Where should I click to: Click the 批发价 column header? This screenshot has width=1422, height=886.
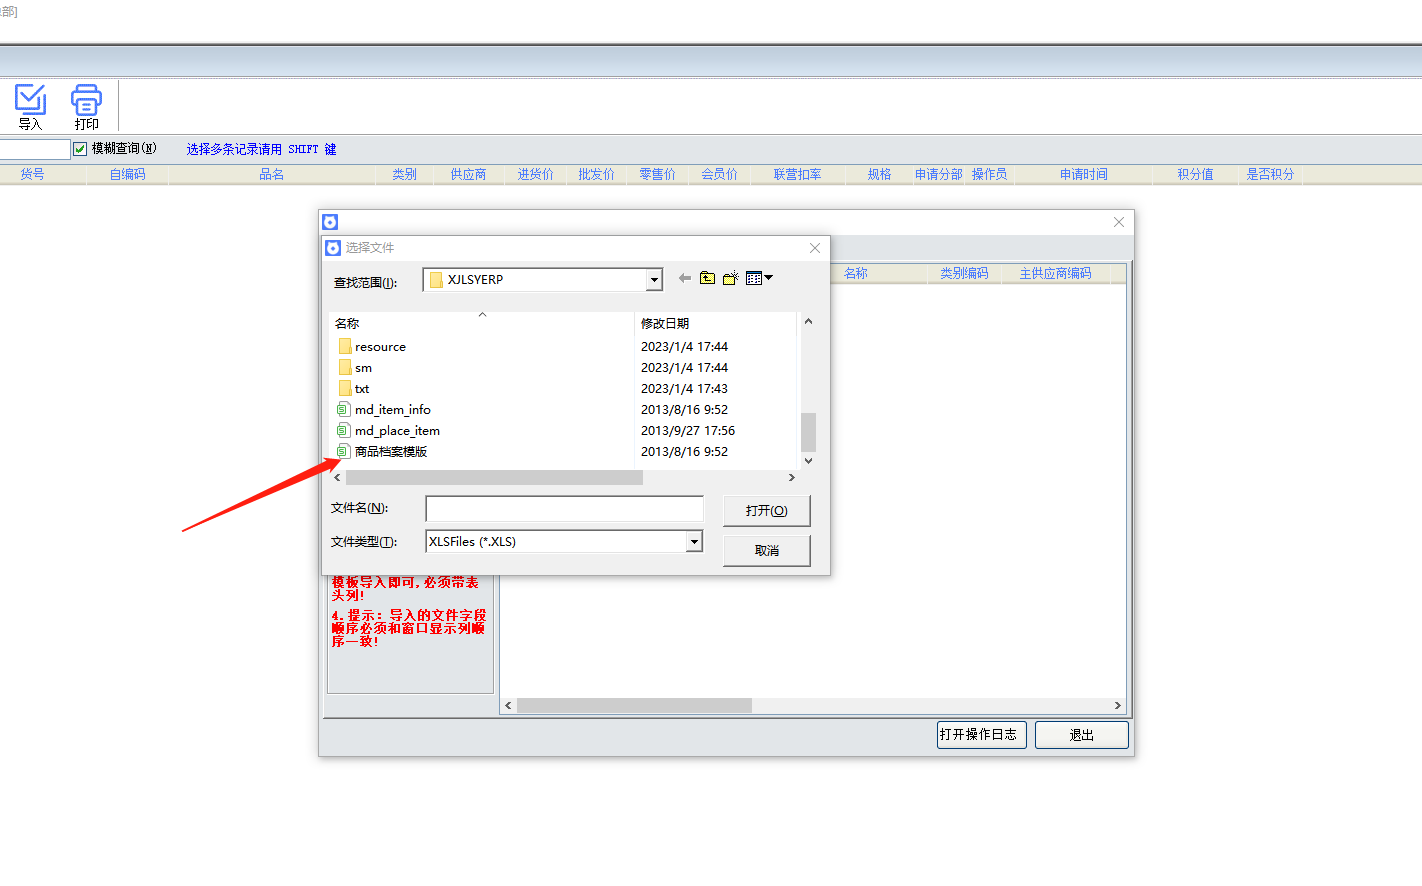(596, 174)
